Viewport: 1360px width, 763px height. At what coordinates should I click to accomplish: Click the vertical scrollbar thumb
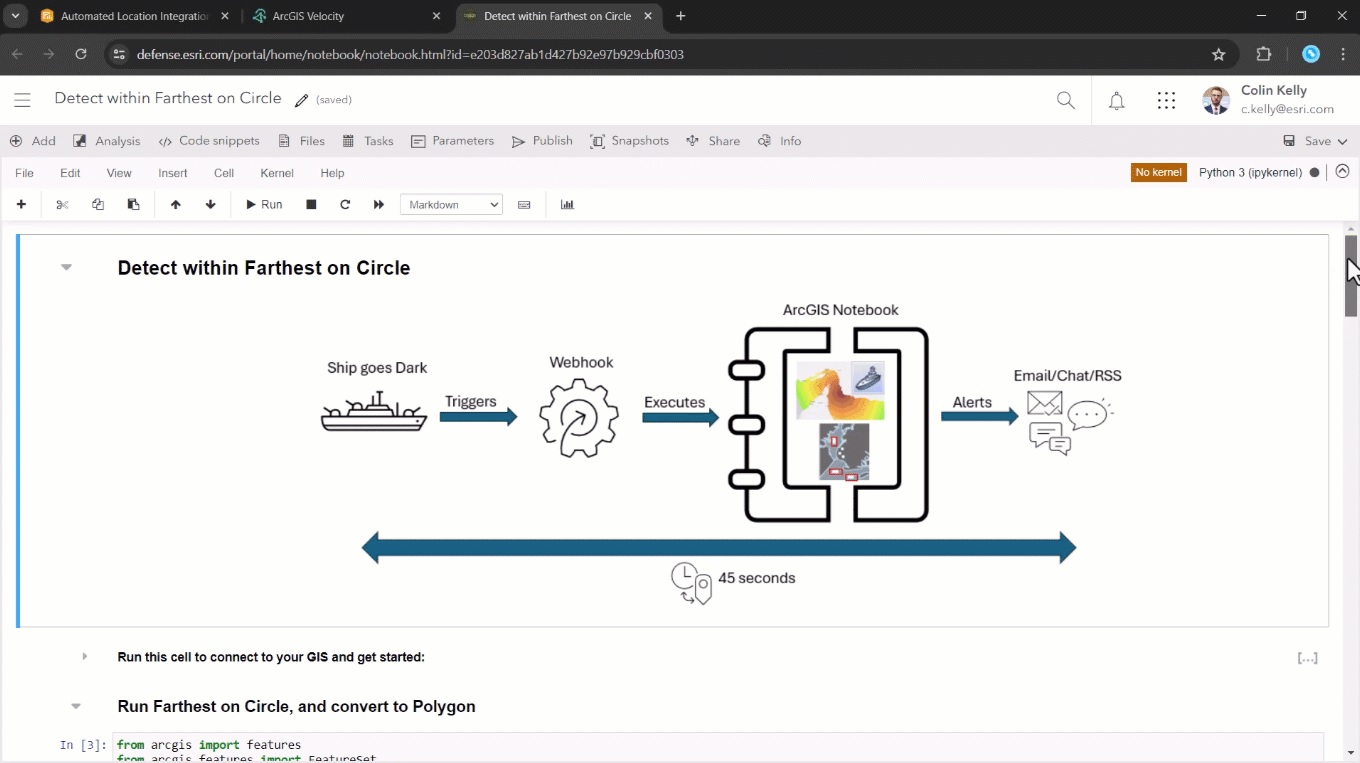pyautogui.click(x=1350, y=275)
